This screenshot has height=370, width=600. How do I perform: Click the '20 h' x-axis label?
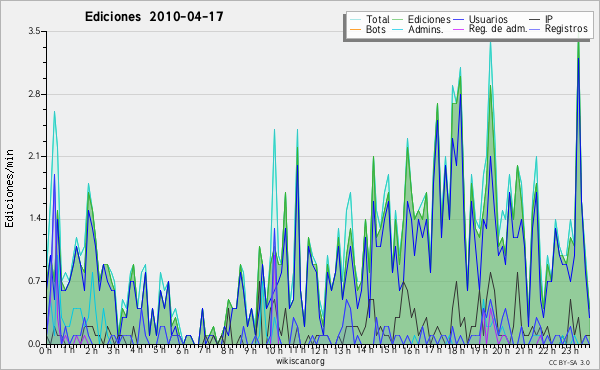pyautogui.click(x=500, y=351)
